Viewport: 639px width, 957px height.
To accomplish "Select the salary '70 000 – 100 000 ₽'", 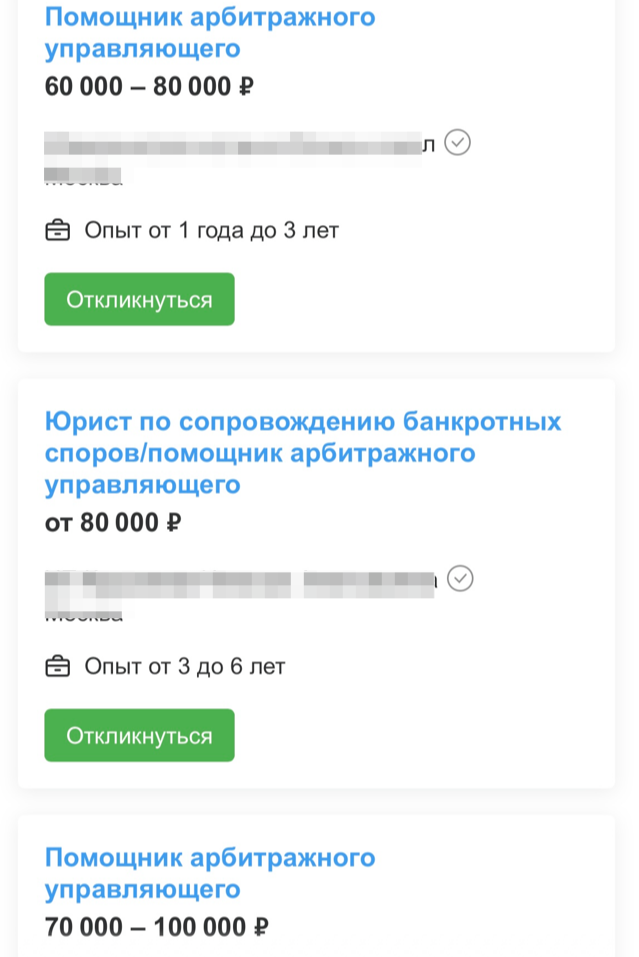I will 157,926.
